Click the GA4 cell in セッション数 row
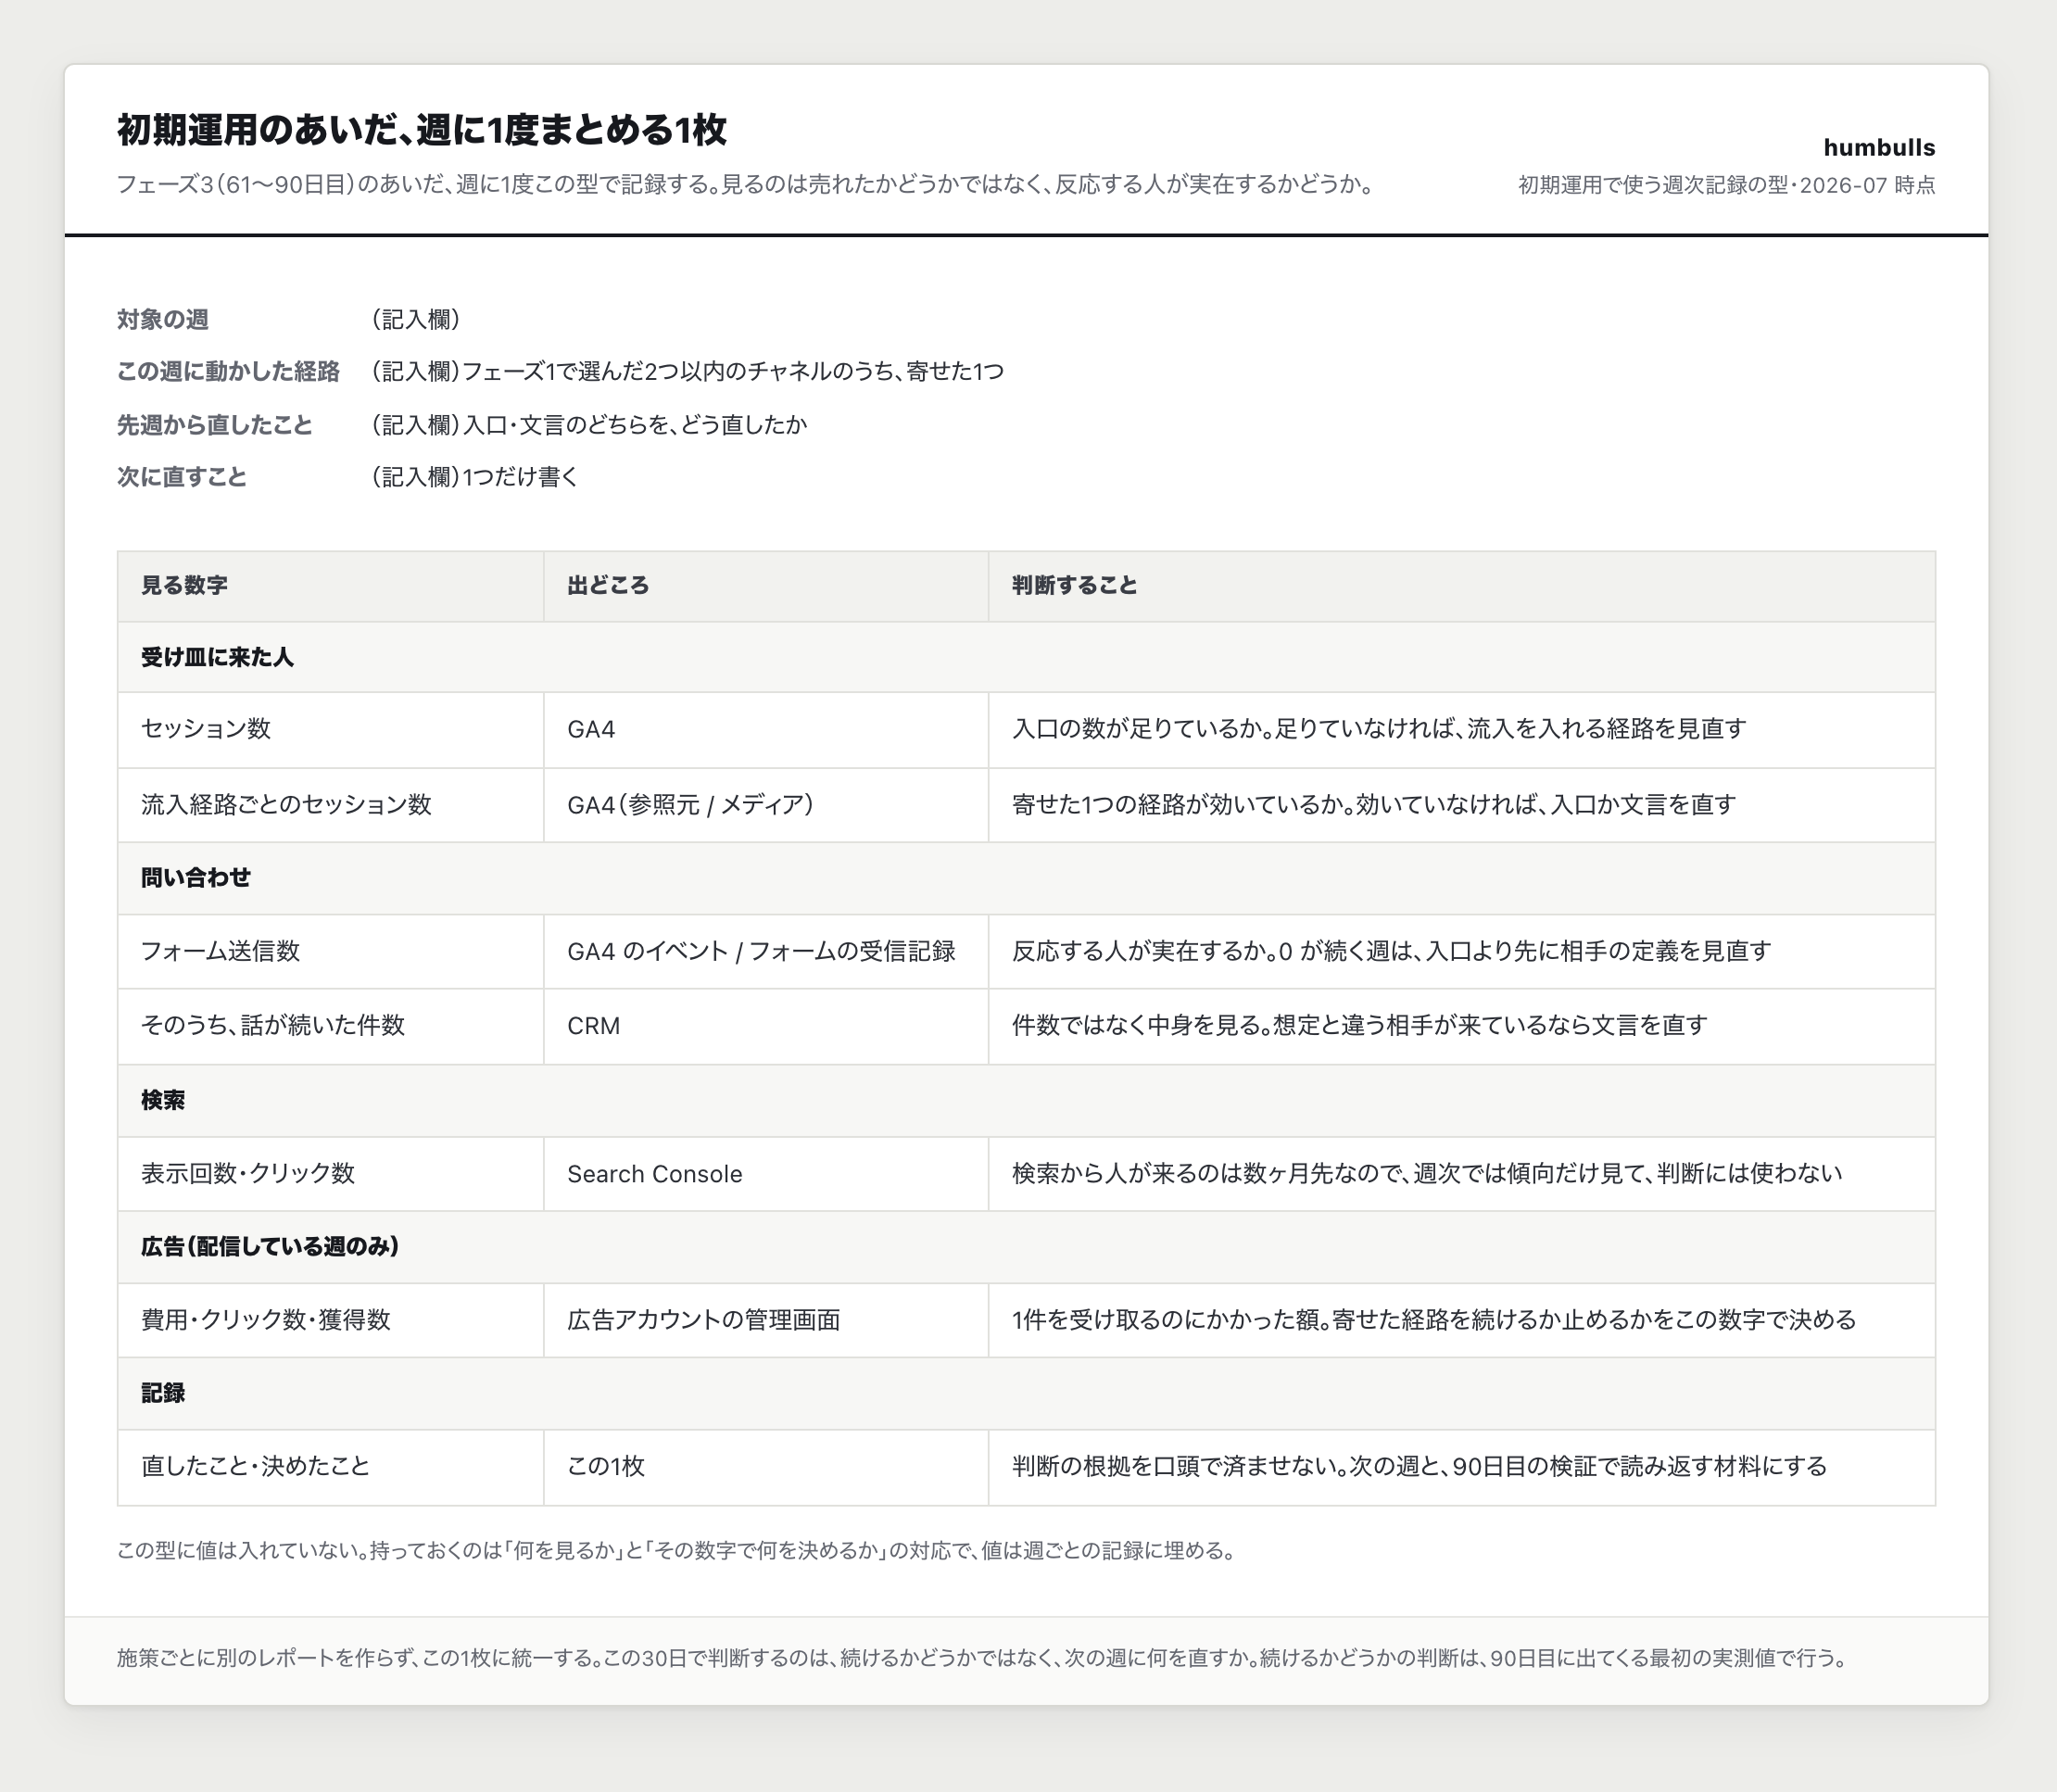The height and width of the screenshot is (1792, 2057). [766, 730]
